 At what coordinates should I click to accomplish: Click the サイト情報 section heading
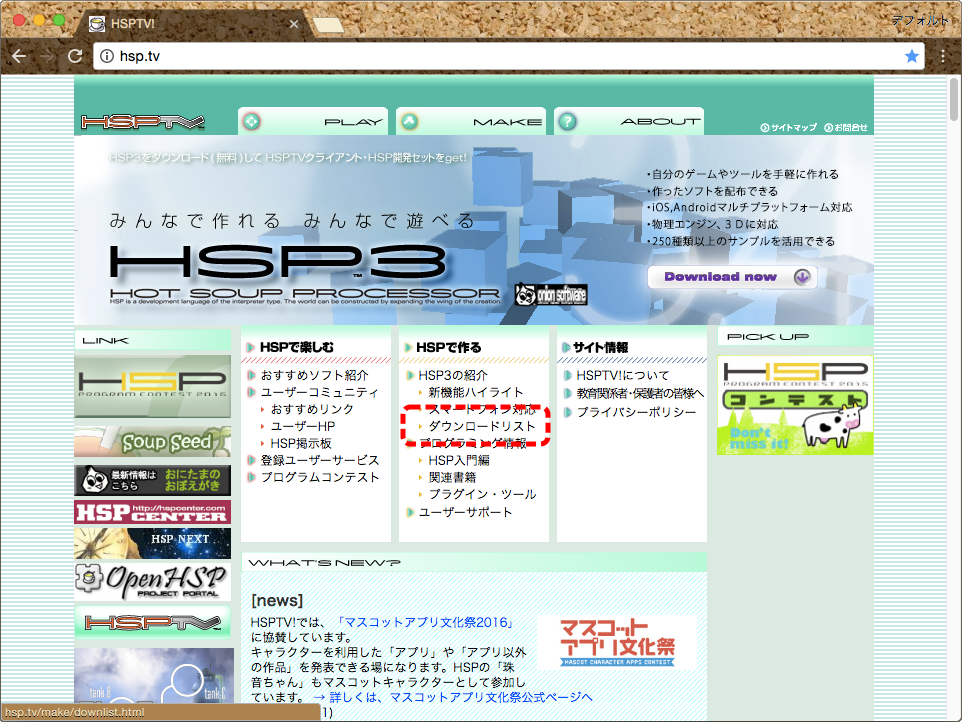600,347
